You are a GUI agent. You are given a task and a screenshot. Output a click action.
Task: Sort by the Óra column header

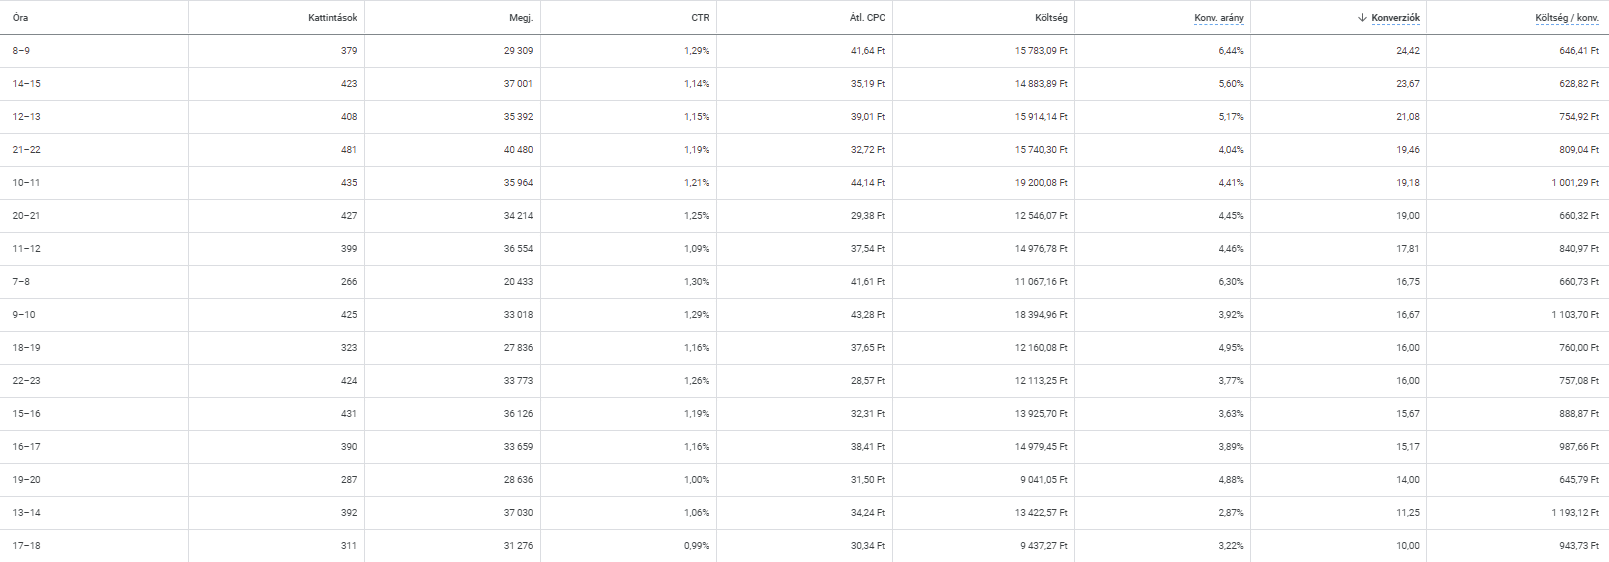click(21, 18)
